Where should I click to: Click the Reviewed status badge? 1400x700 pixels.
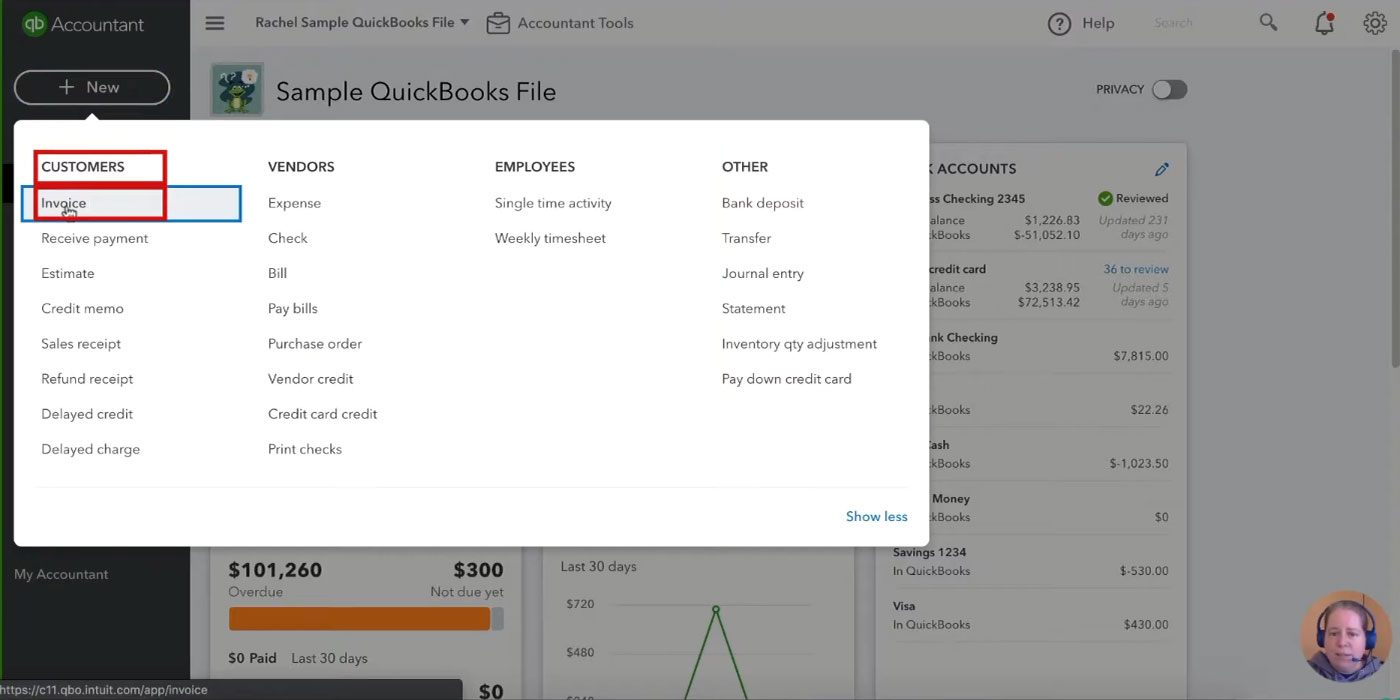click(1133, 198)
